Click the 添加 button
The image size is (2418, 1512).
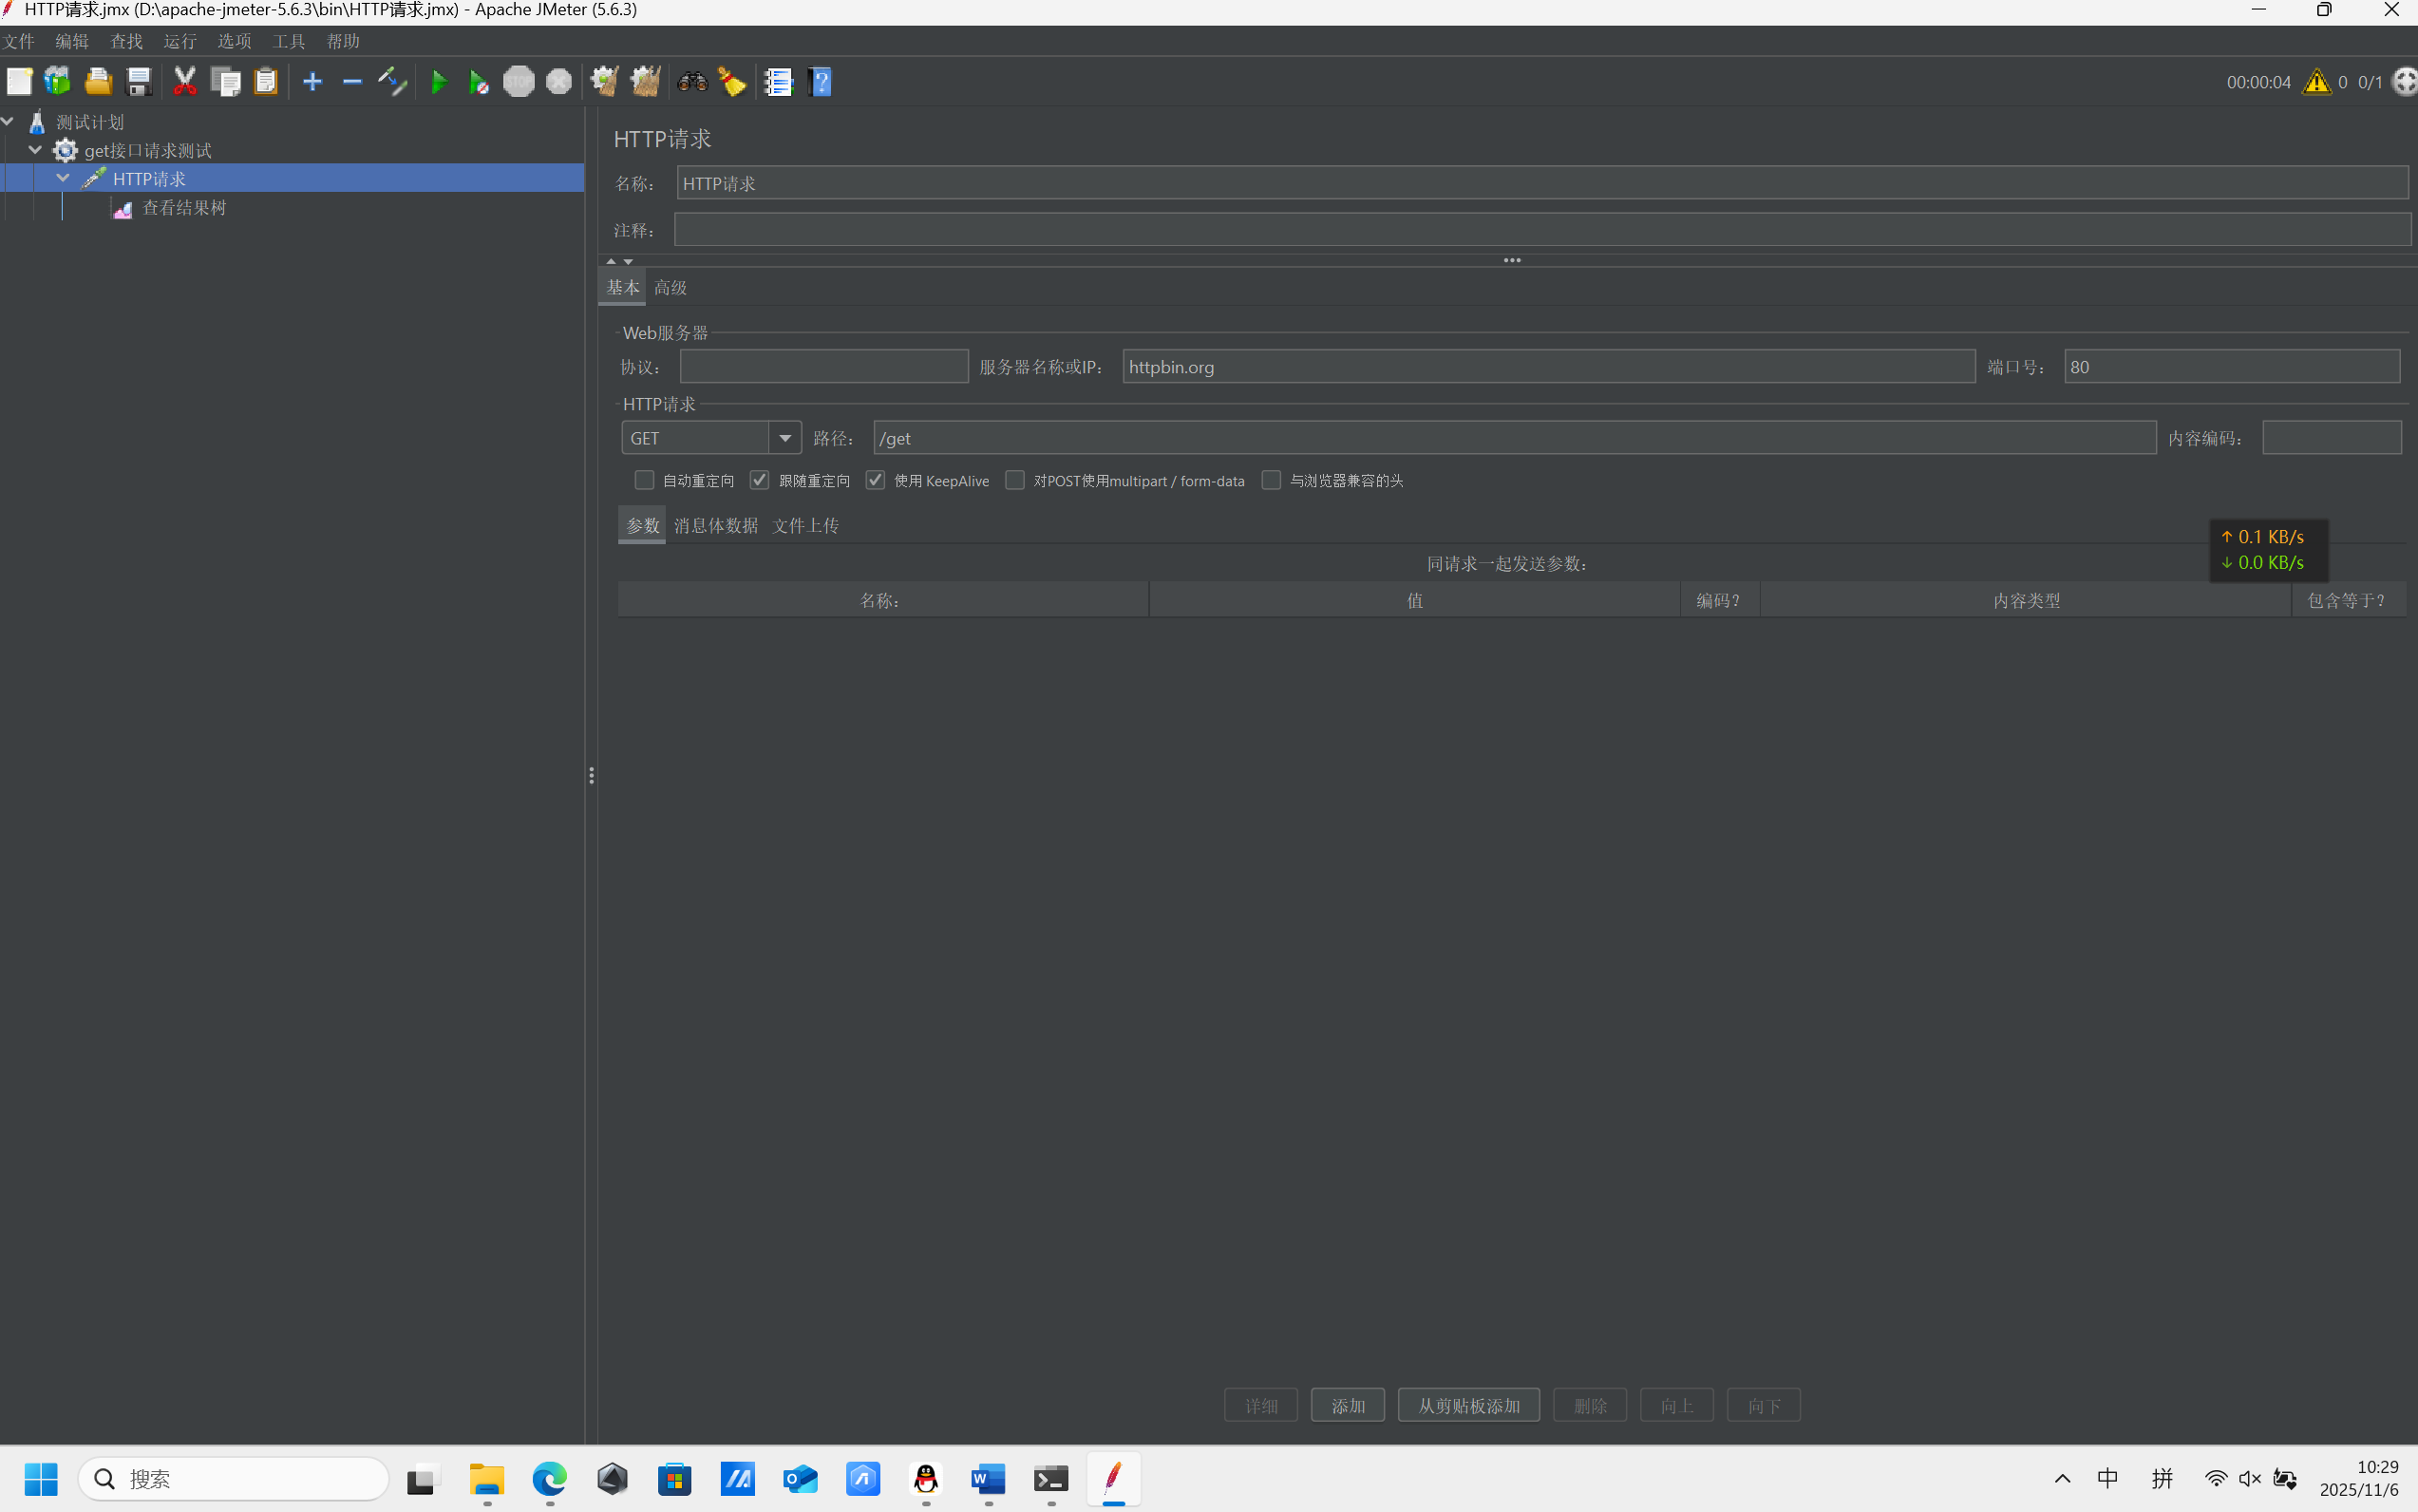tap(1347, 1405)
